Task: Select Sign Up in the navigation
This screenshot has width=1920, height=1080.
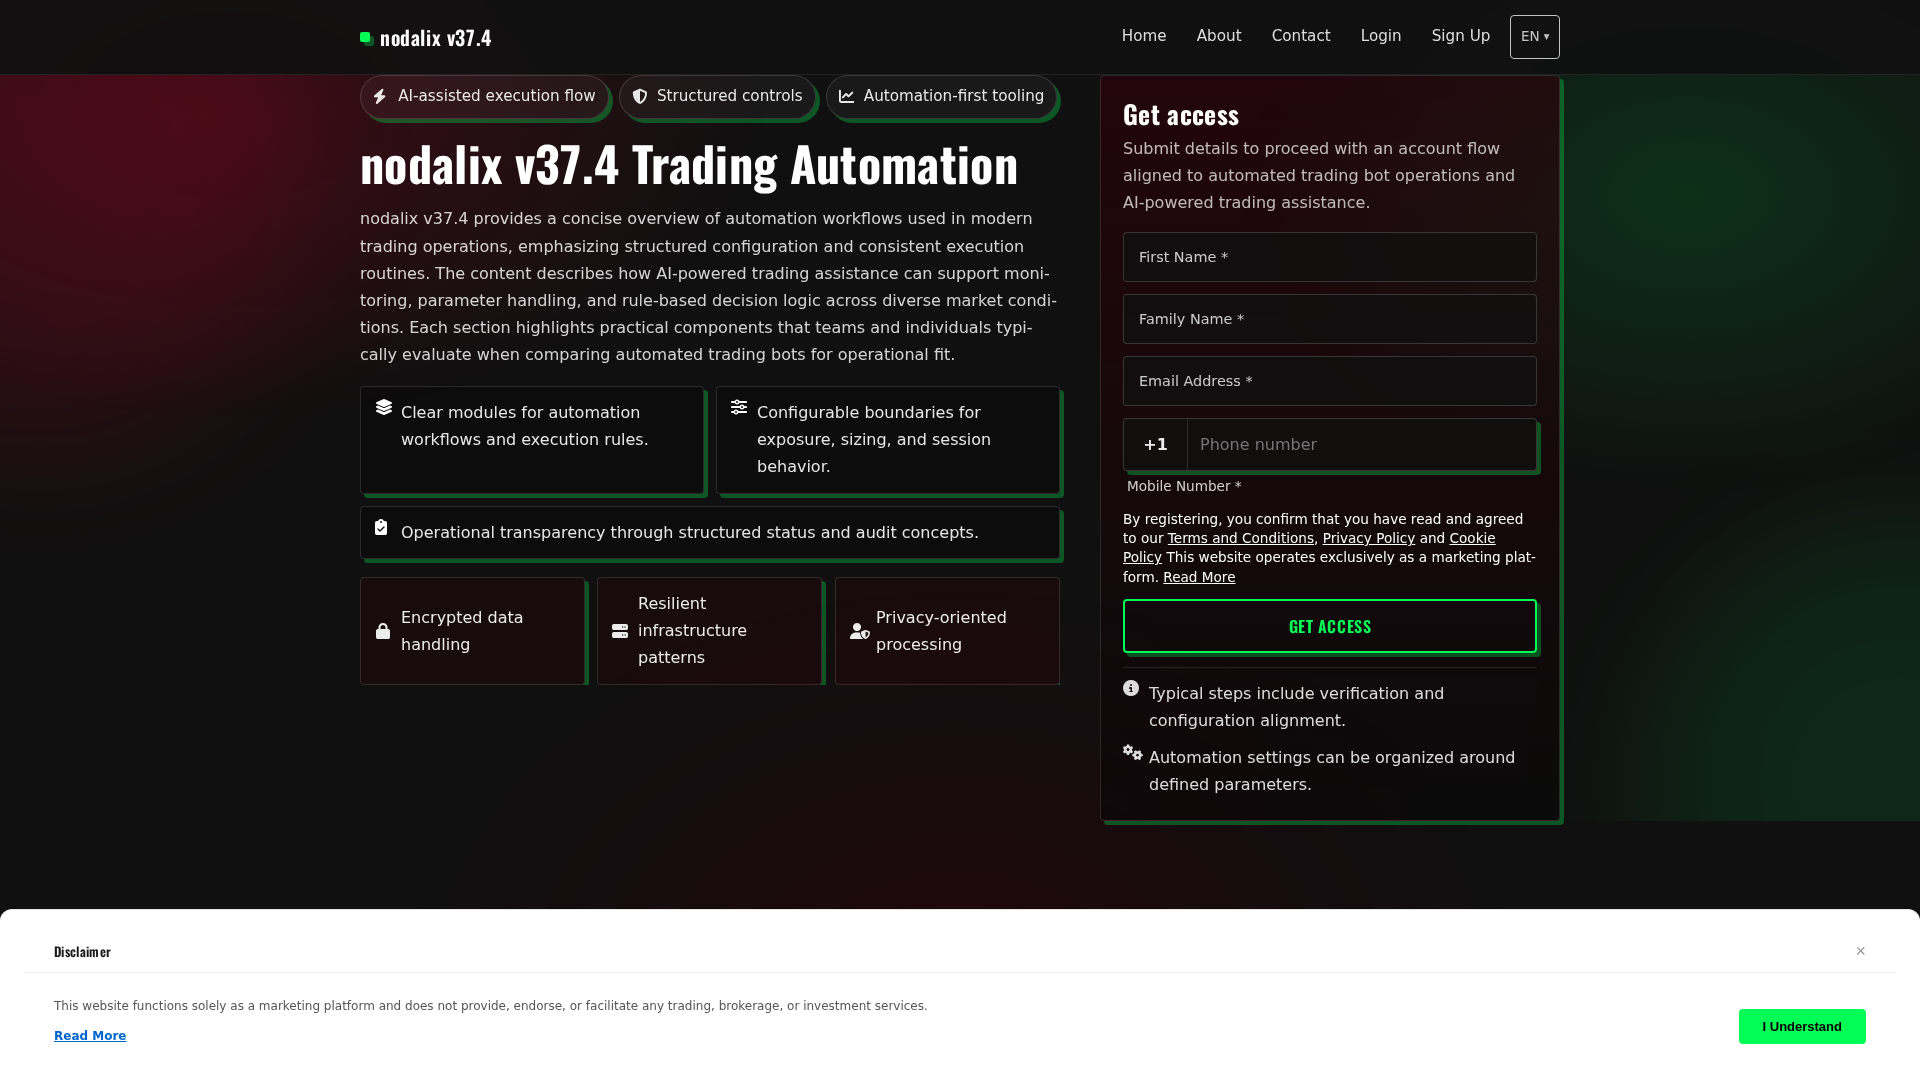Action: 1461,36
